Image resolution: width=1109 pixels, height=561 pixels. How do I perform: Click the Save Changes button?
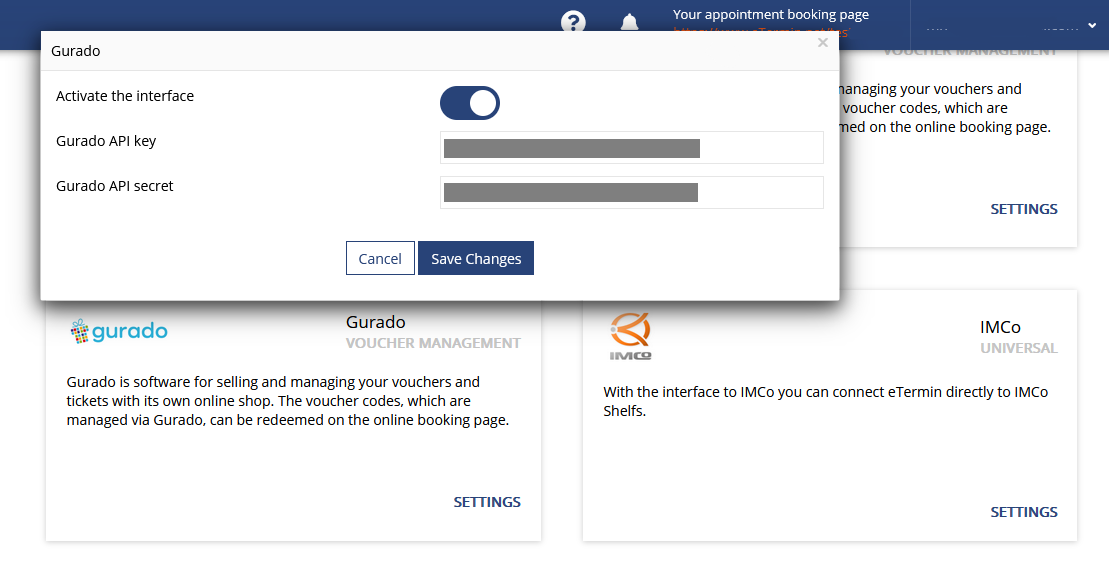click(476, 258)
